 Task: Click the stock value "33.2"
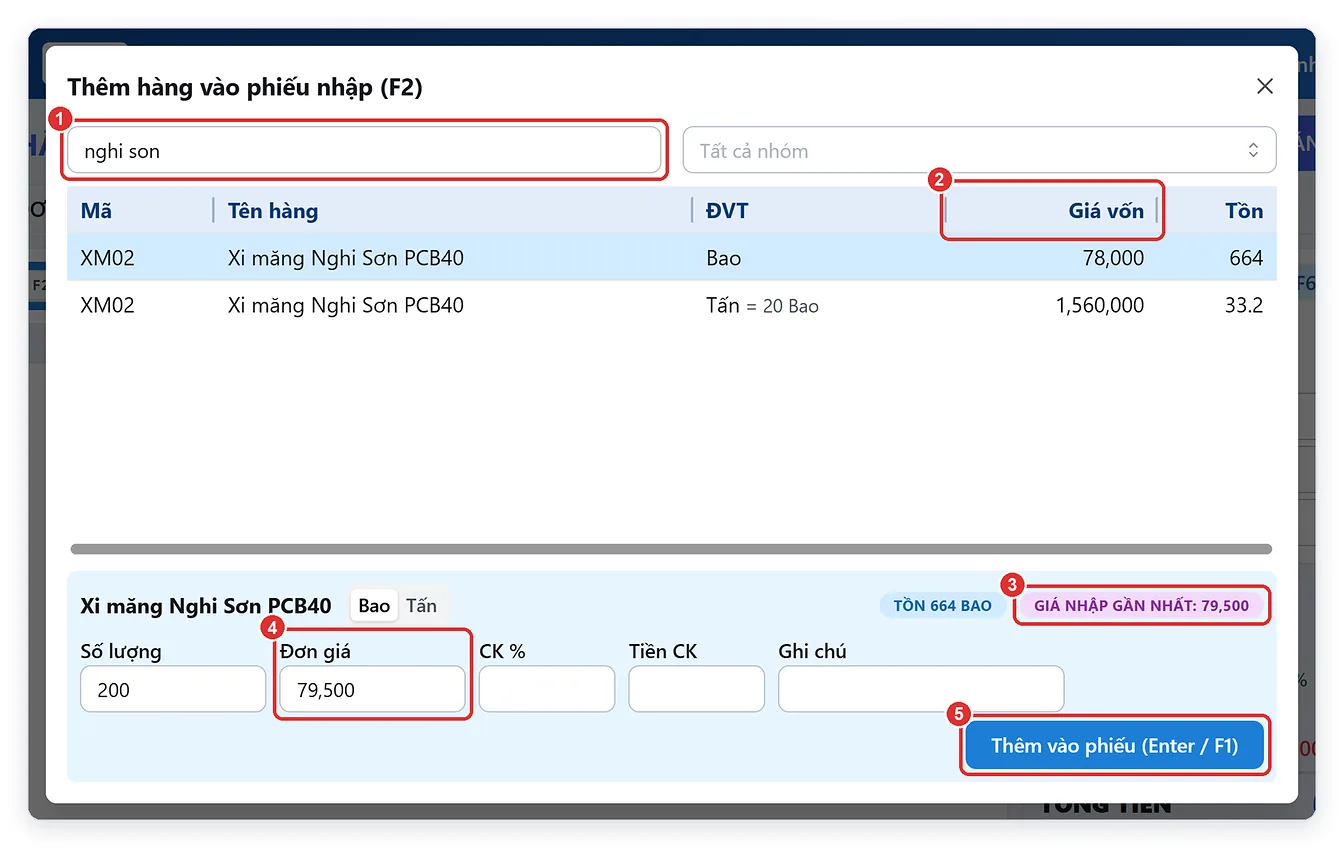point(1244,305)
